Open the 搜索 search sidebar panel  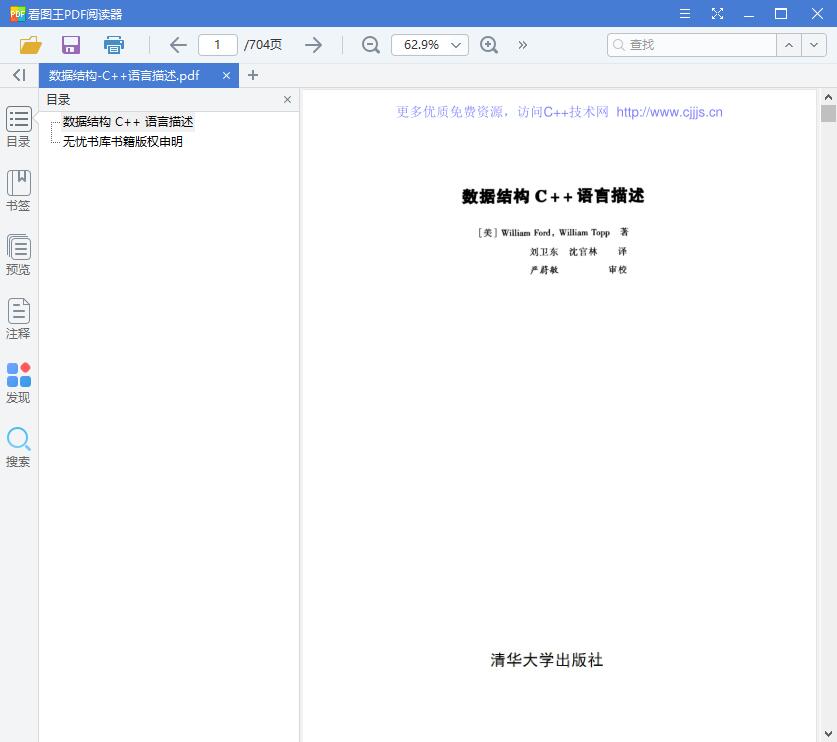tap(19, 447)
